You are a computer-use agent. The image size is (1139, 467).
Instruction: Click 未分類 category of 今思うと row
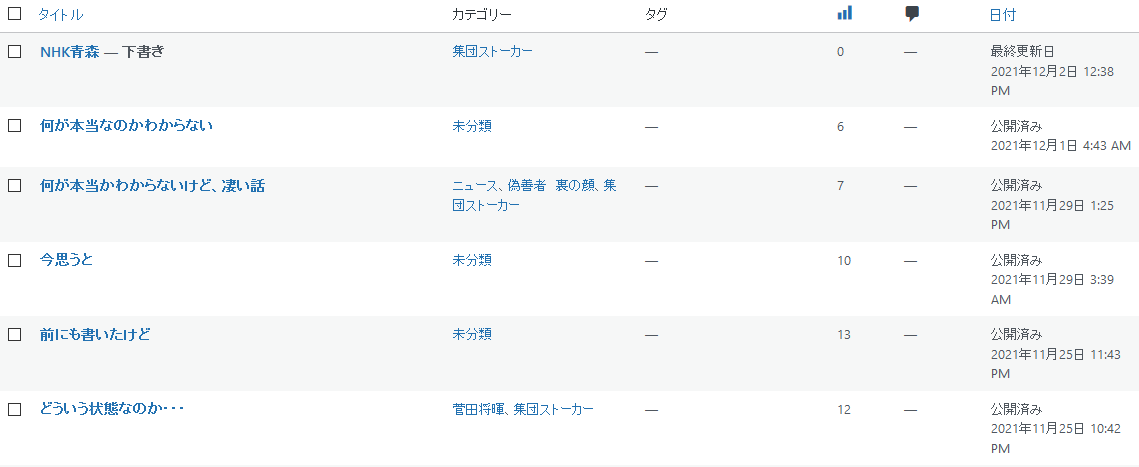472,260
